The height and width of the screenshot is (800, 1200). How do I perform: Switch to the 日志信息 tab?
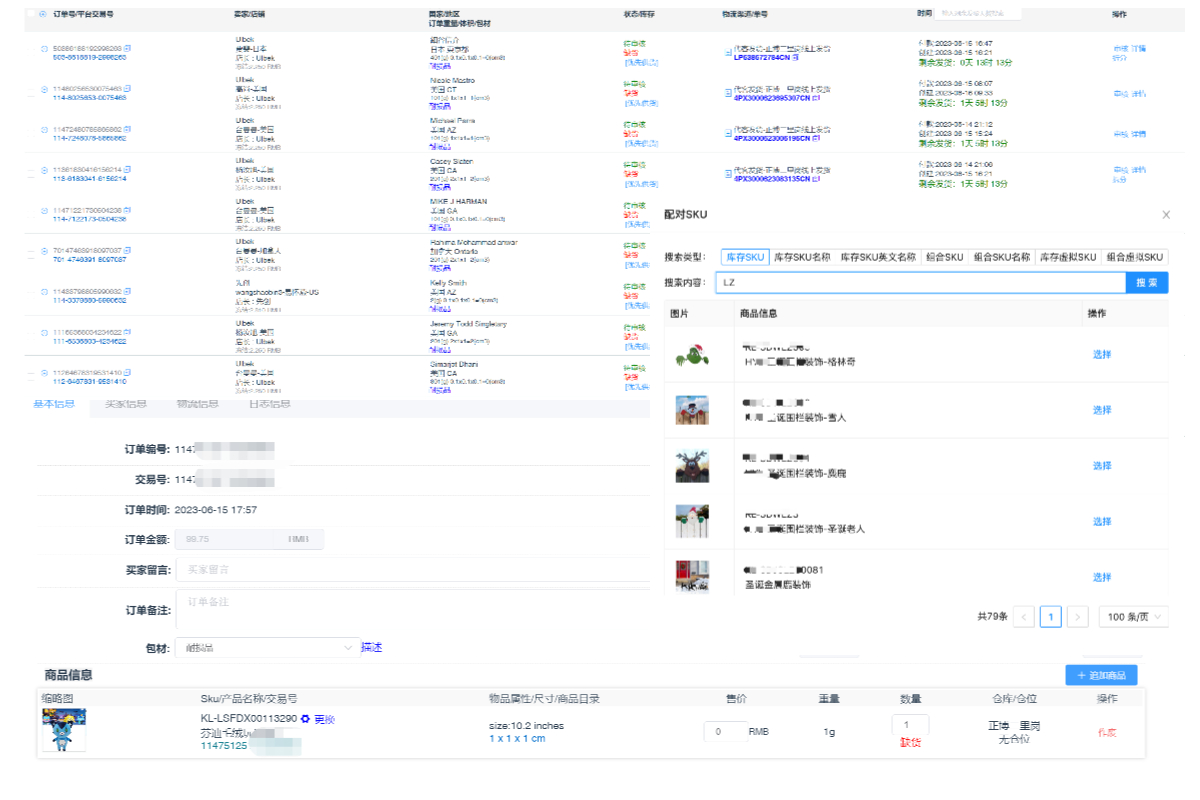(269, 404)
